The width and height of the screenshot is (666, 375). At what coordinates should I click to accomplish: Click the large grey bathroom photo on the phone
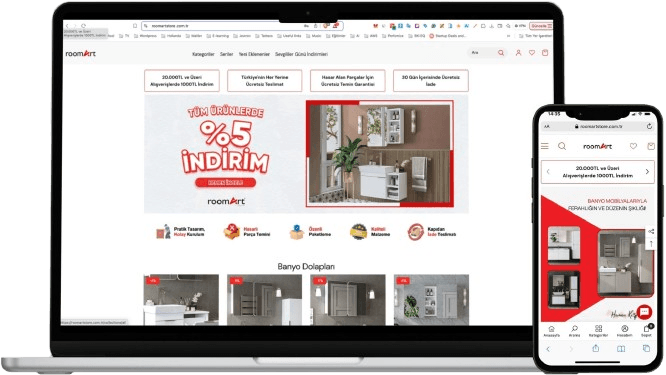[x=625, y=262]
